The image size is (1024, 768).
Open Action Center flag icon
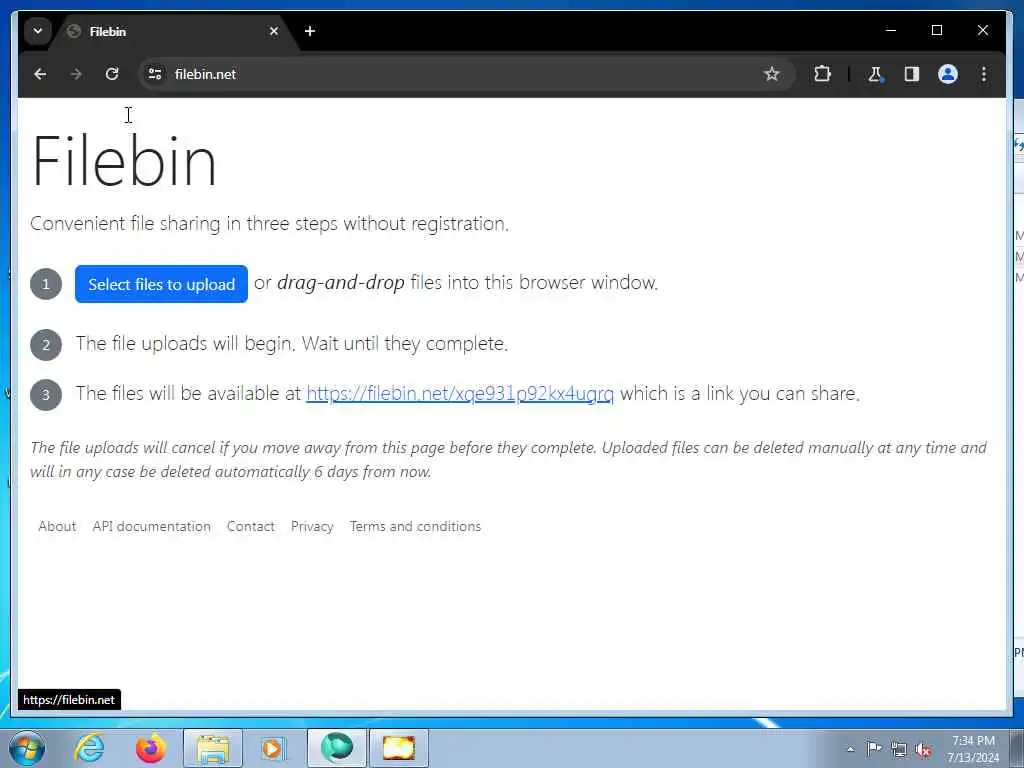click(x=874, y=748)
